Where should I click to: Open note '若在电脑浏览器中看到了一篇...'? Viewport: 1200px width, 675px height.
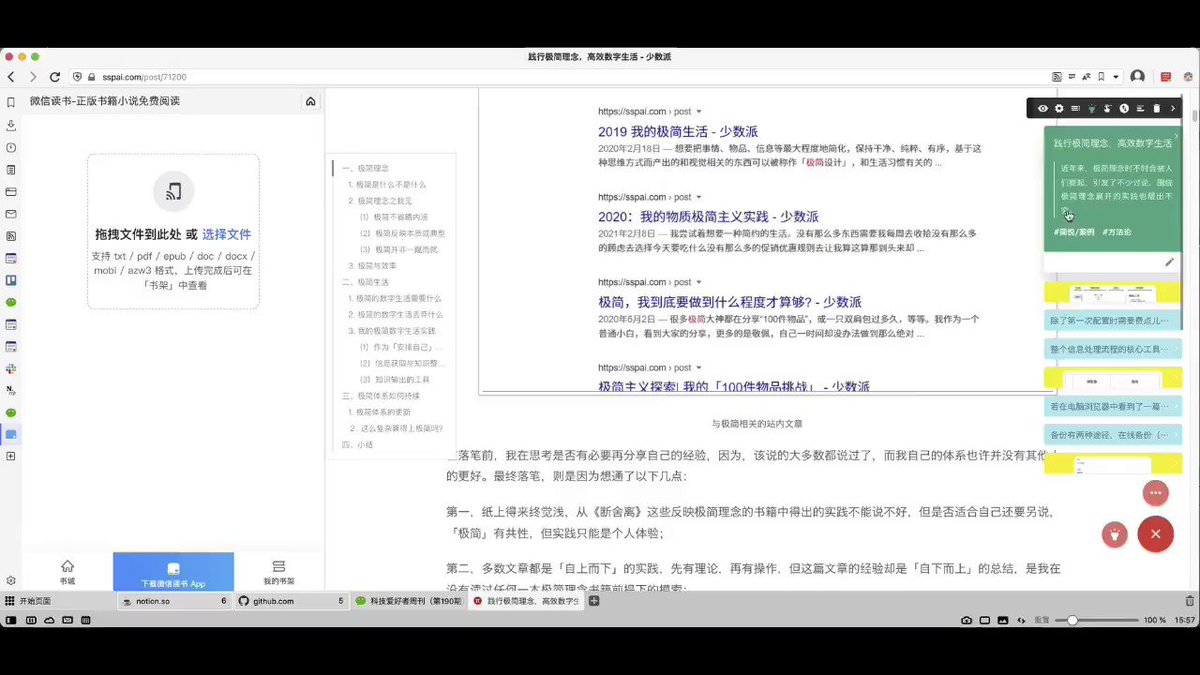(1113, 407)
